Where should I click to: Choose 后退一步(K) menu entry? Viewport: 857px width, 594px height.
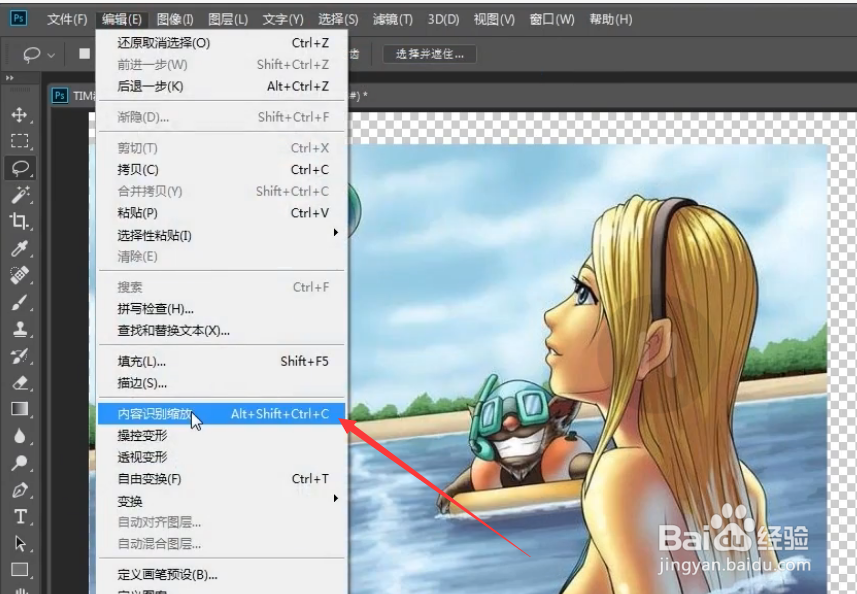tap(222, 86)
